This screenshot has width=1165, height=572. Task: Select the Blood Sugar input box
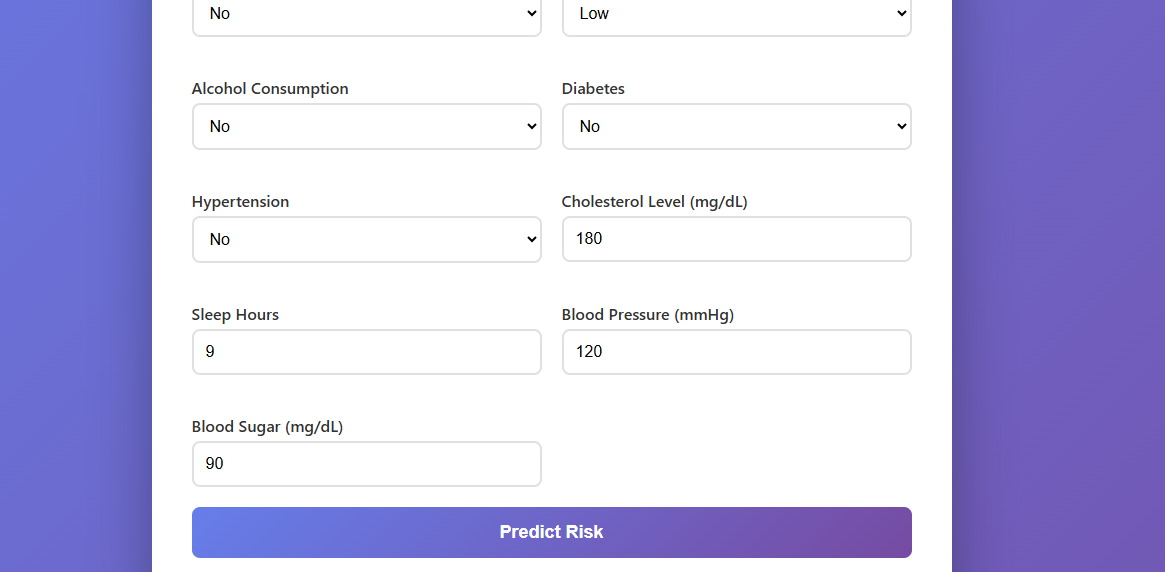click(x=366, y=464)
